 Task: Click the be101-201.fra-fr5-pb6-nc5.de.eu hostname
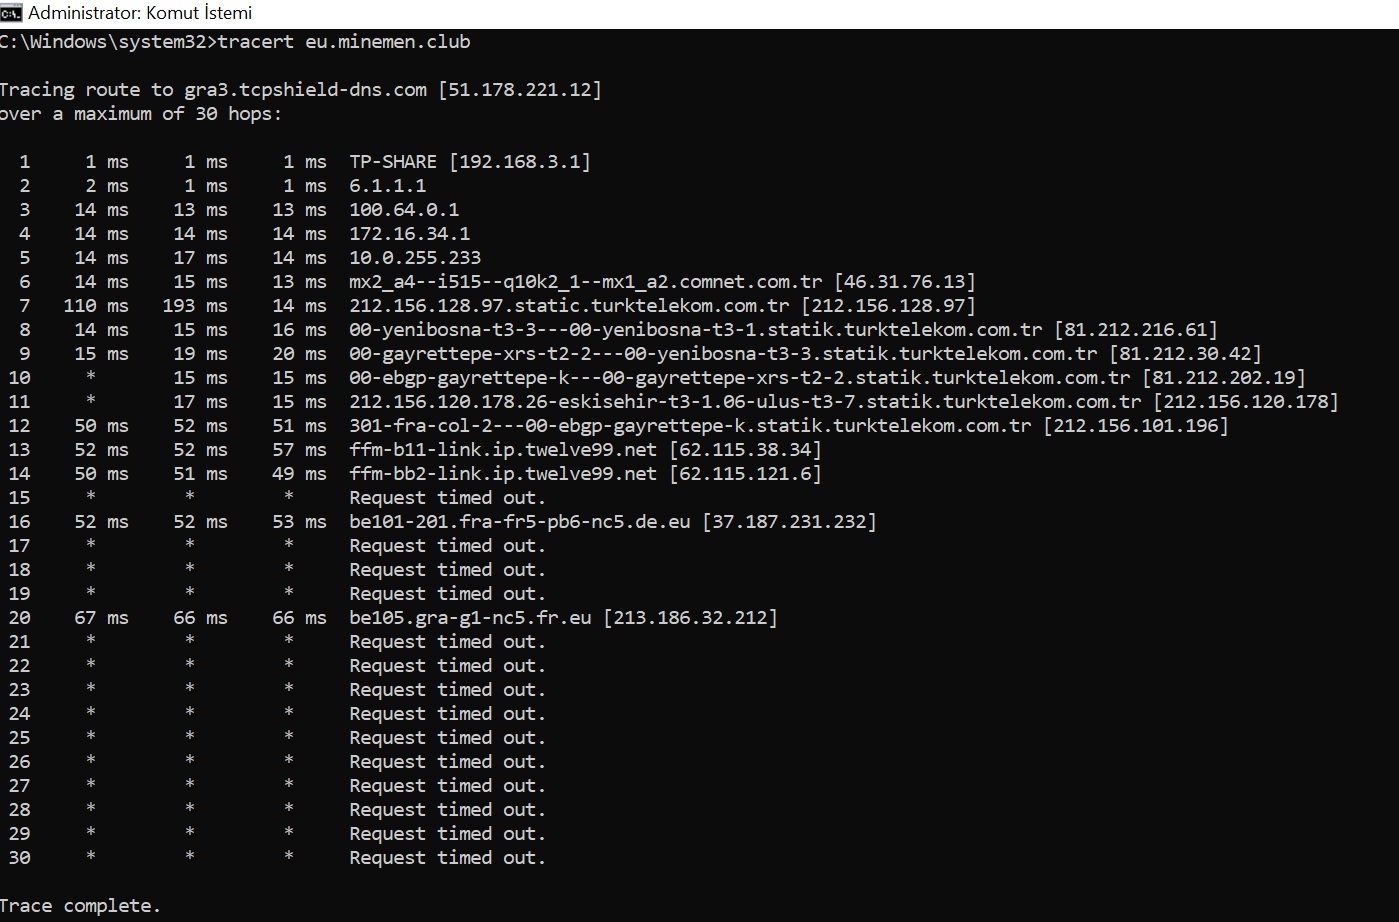tap(520, 522)
